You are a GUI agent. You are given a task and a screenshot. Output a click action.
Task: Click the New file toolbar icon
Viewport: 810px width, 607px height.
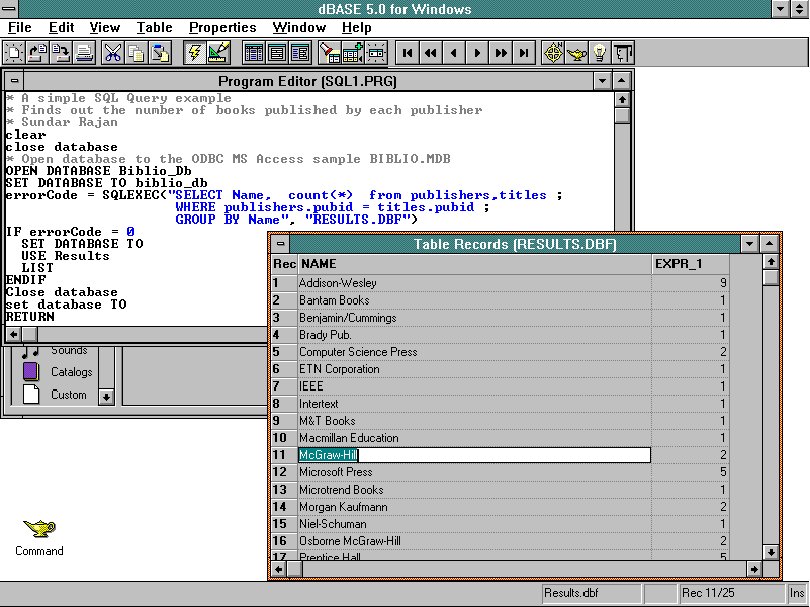14,53
